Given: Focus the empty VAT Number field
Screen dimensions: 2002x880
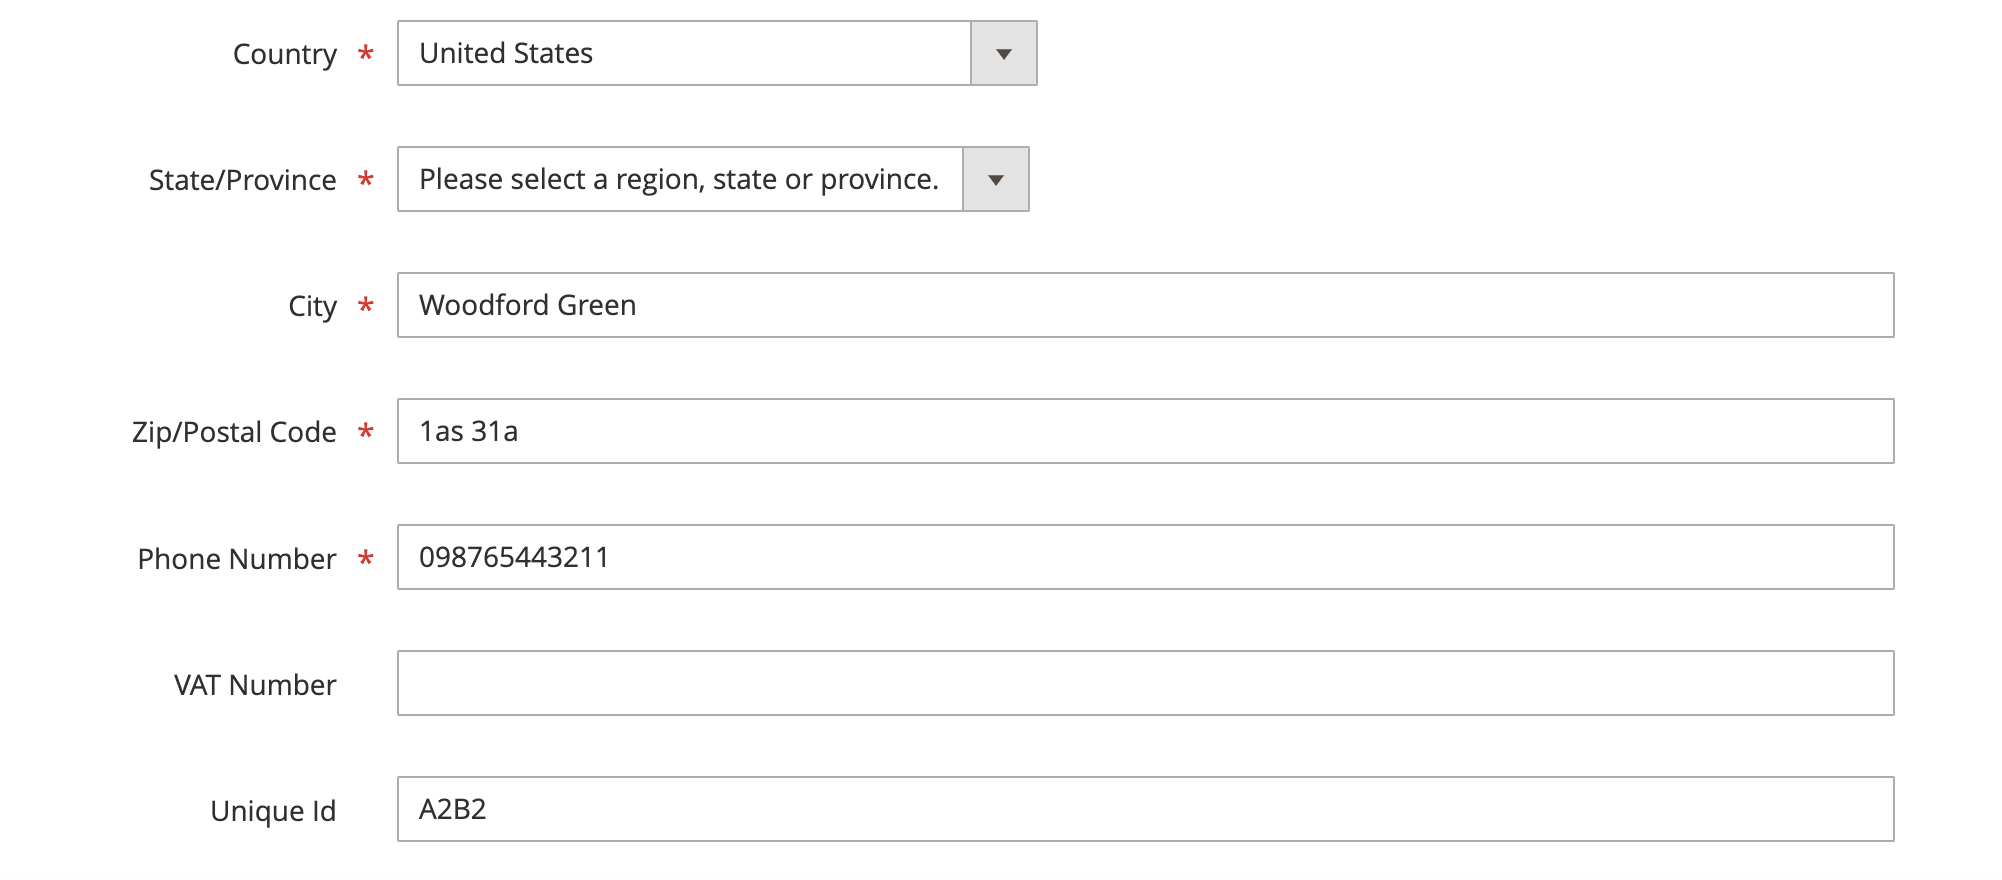Looking at the screenshot, I should point(1146,683).
